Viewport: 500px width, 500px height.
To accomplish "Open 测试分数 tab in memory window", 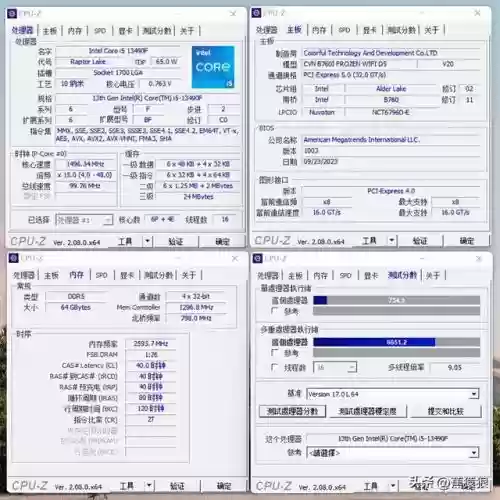I will click(158, 275).
